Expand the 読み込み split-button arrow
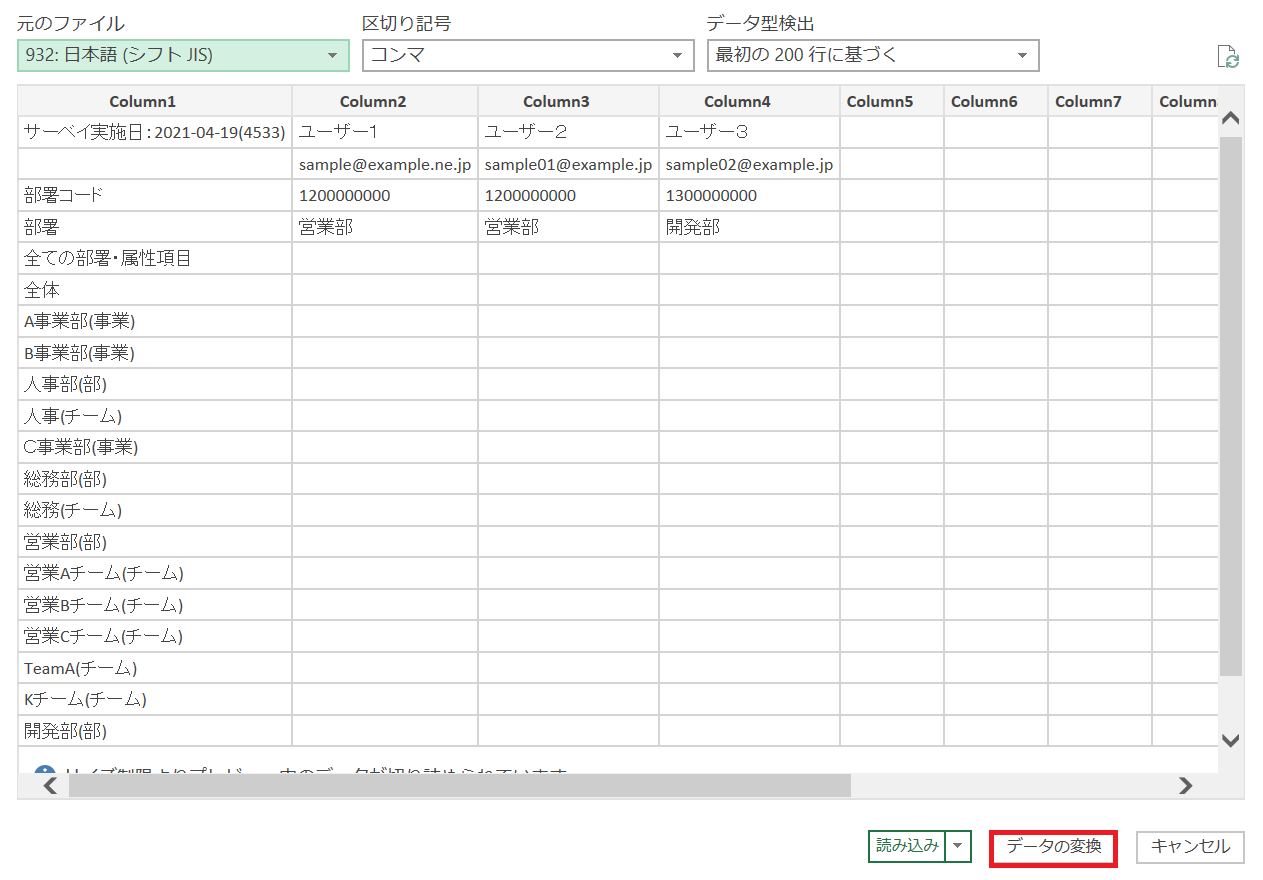Screen dimensions: 1263x880 pos(959,846)
